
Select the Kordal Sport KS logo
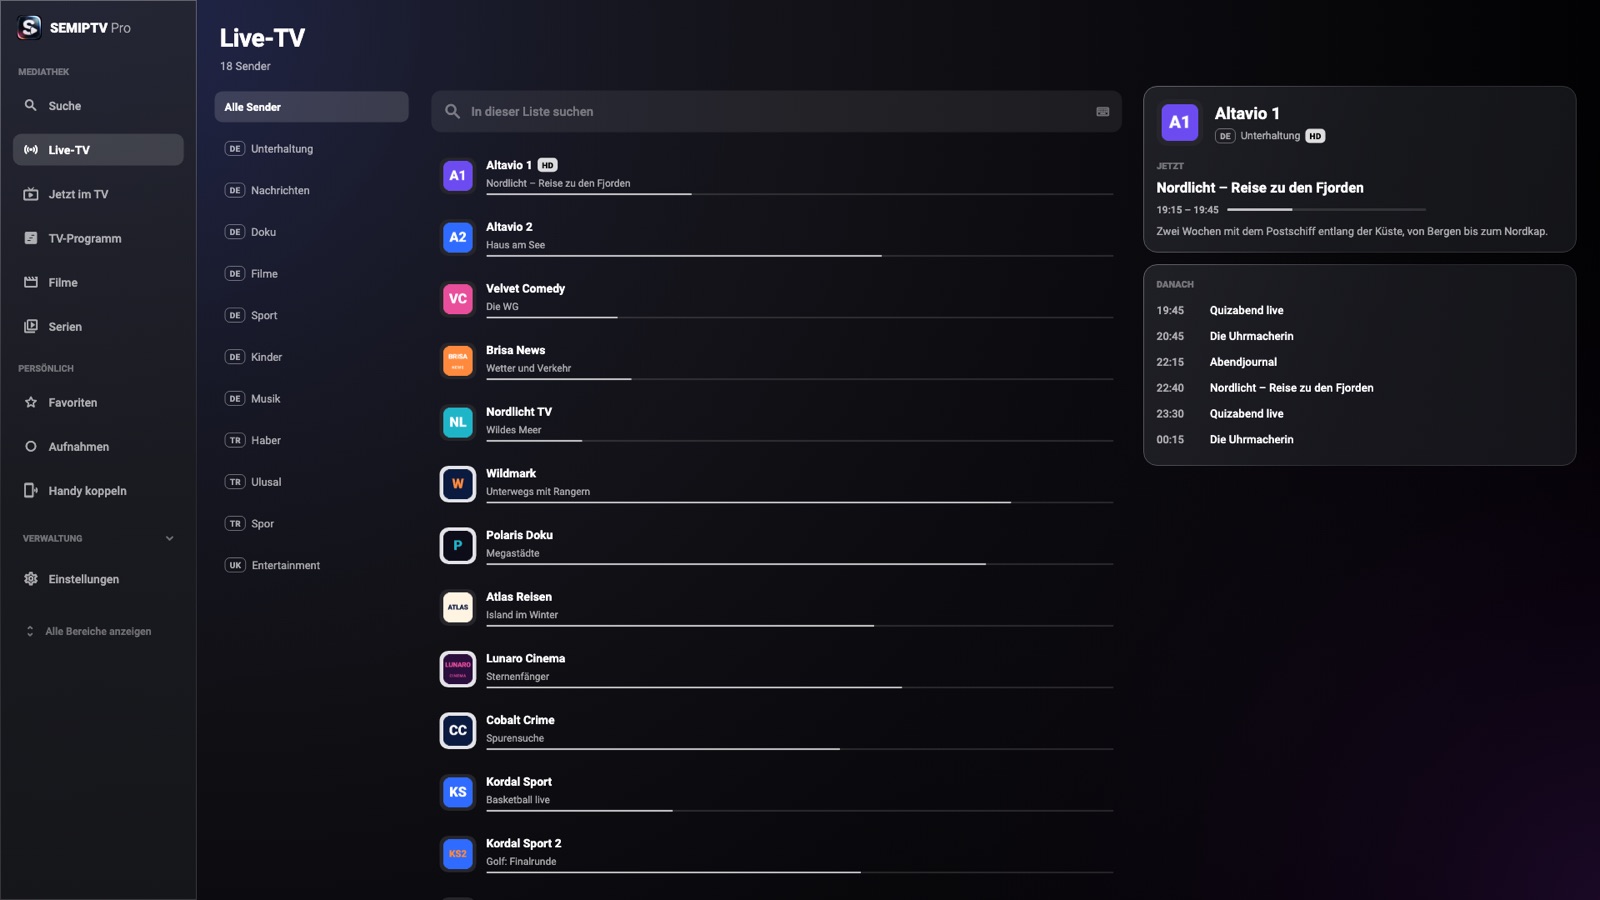click(458, 792)
